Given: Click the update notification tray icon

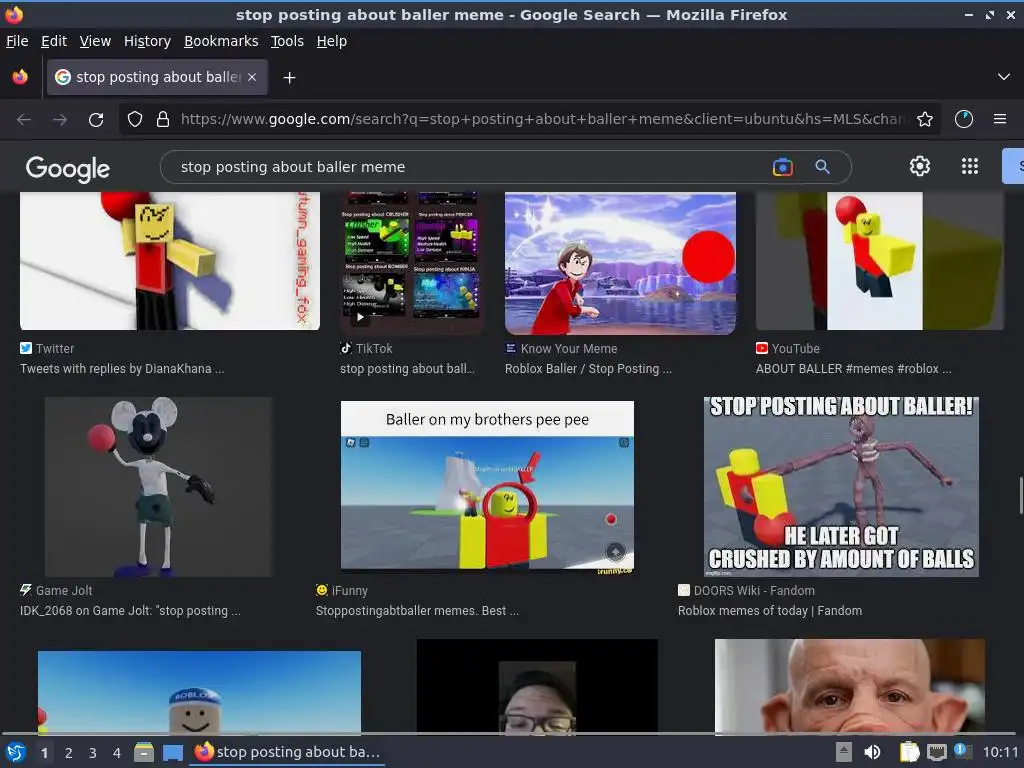Looking at the screenshot, I should (960, 751).
